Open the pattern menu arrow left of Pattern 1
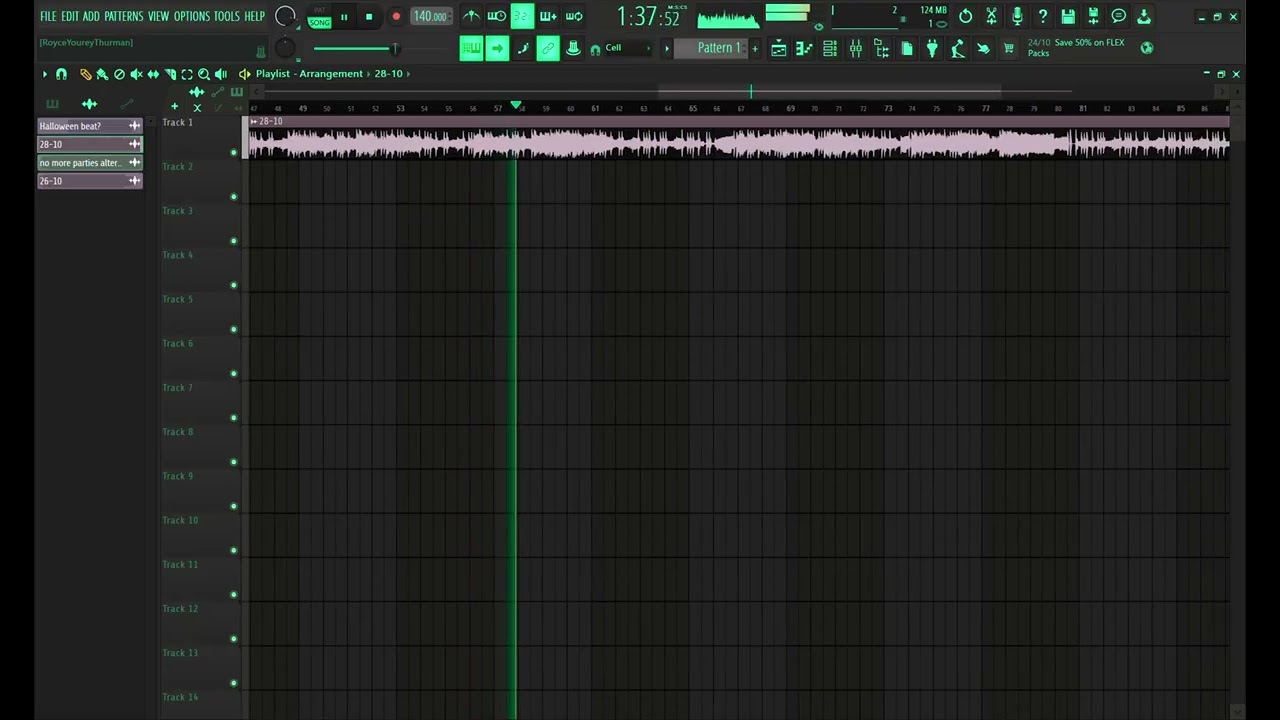1280x720 pixels. [667, 48]
